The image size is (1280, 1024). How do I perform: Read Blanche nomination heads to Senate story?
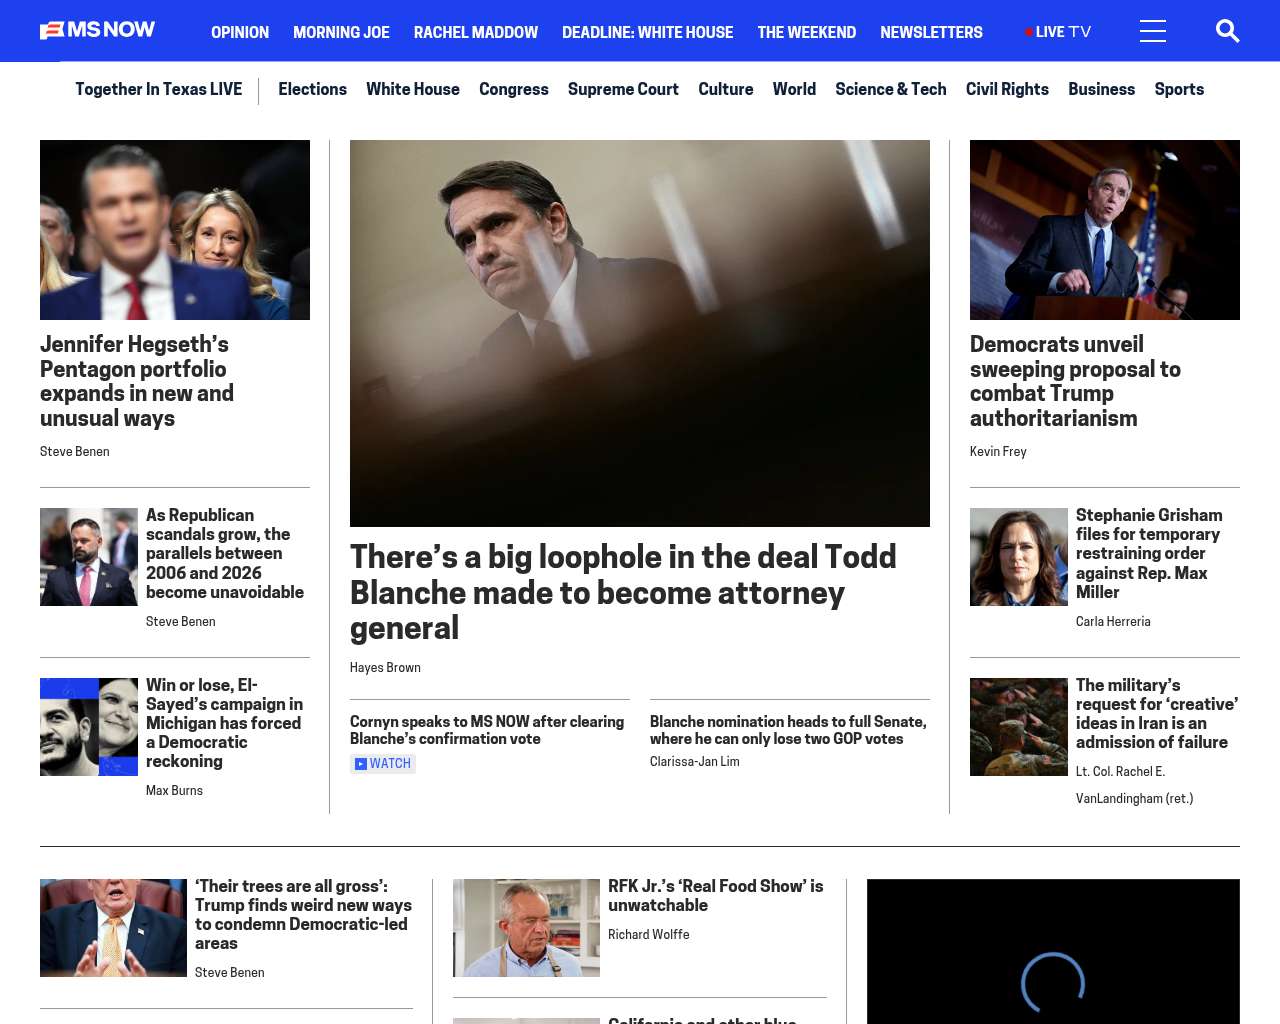[788, 730]
